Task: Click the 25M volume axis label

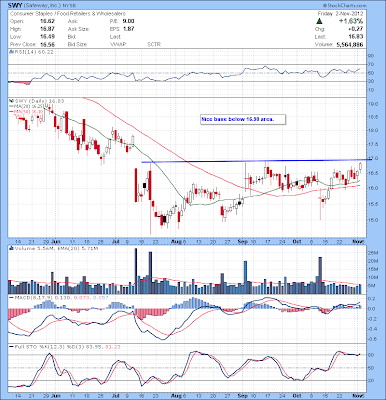Action: click(x=374, y=253)
